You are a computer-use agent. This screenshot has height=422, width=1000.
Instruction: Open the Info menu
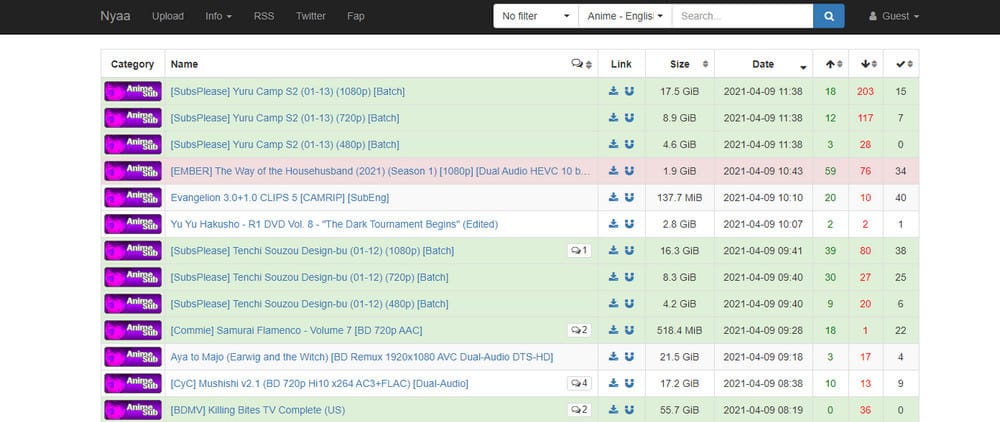(x=218, y=16)
